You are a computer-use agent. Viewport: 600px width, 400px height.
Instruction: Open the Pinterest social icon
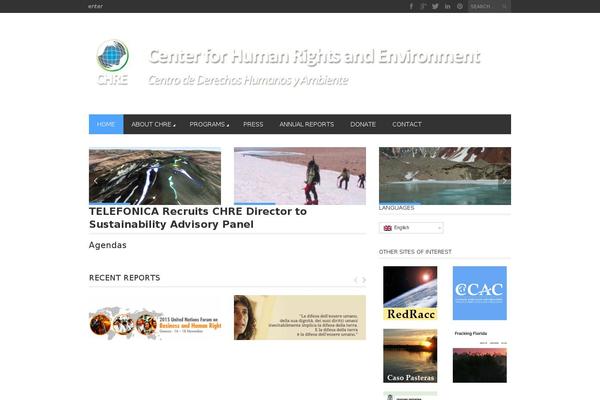460,6
